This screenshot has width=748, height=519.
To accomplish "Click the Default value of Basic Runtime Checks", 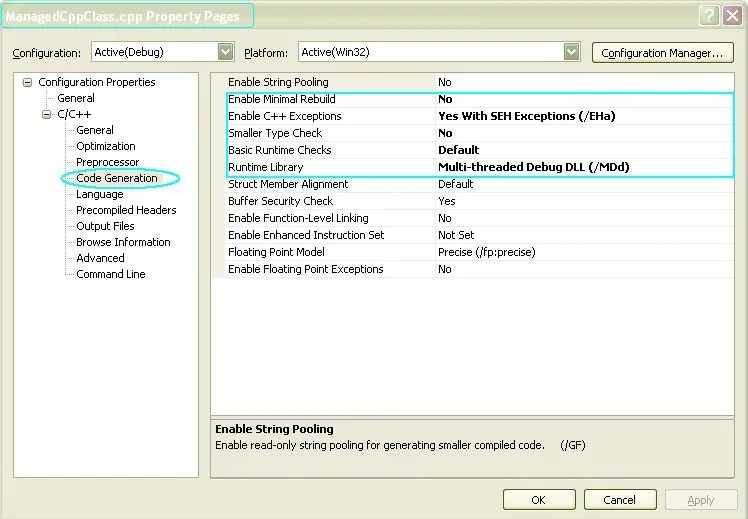I will pyautogui.click(x=458, y=150).
